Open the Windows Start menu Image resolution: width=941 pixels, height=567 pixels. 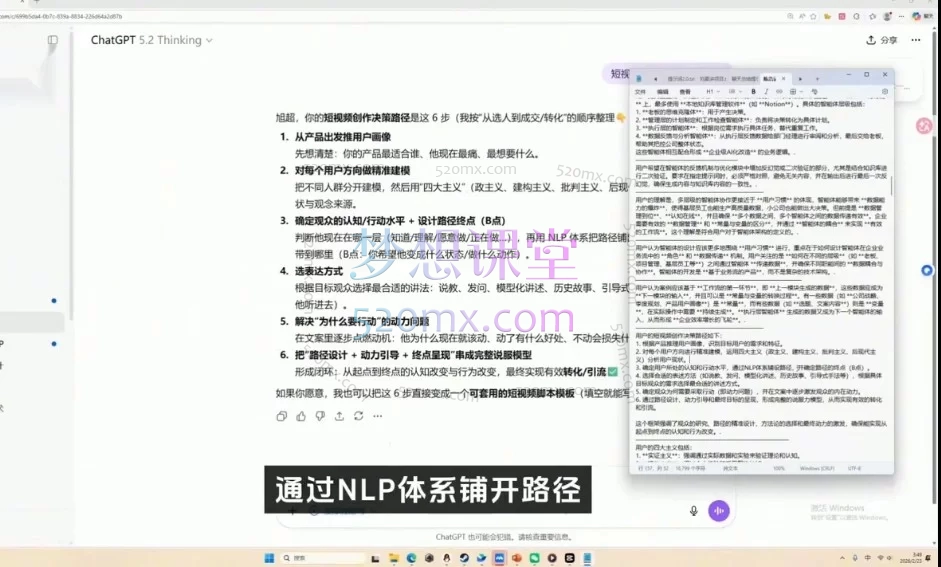click(269, 558)
